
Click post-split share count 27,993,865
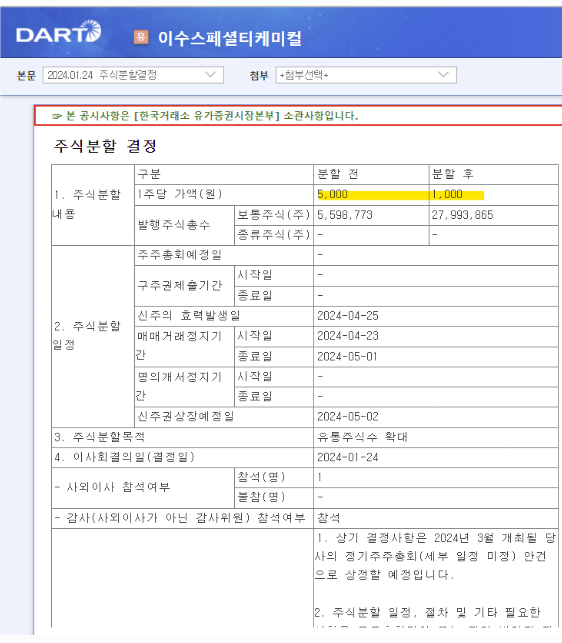click(x=462, y=215)
